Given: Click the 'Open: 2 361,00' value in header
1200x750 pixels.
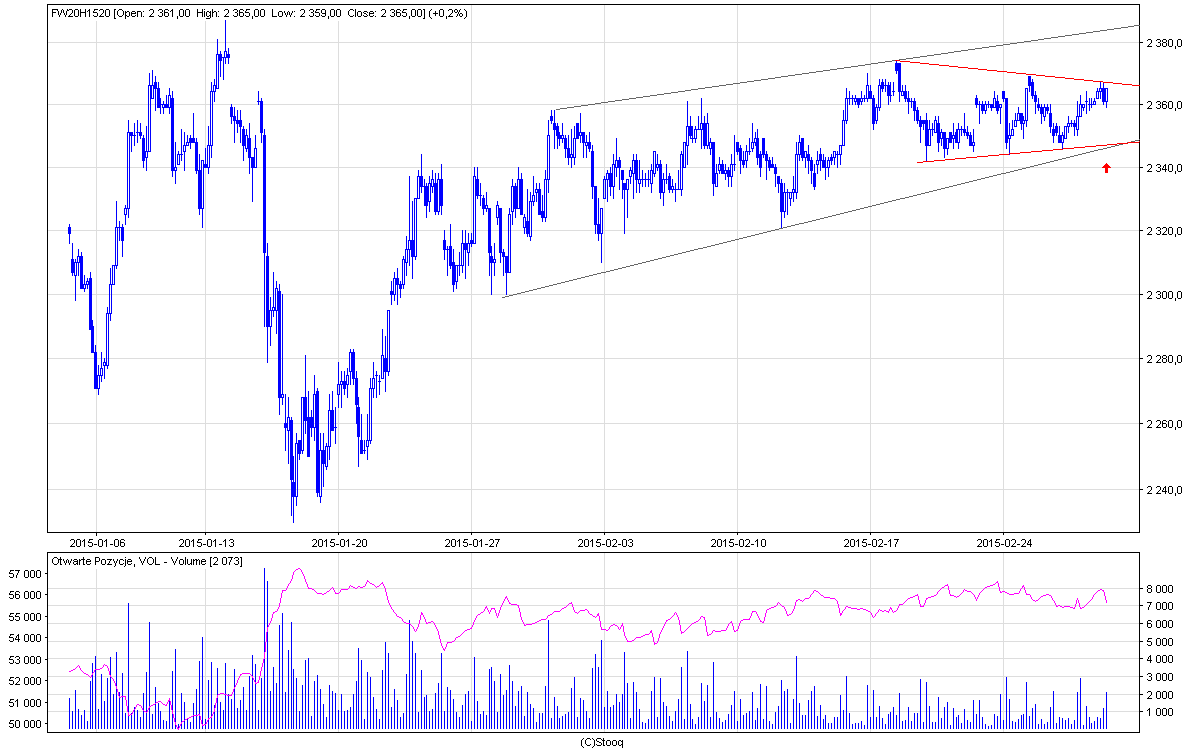Looking at the screenshot, I should tap(153, 13).
